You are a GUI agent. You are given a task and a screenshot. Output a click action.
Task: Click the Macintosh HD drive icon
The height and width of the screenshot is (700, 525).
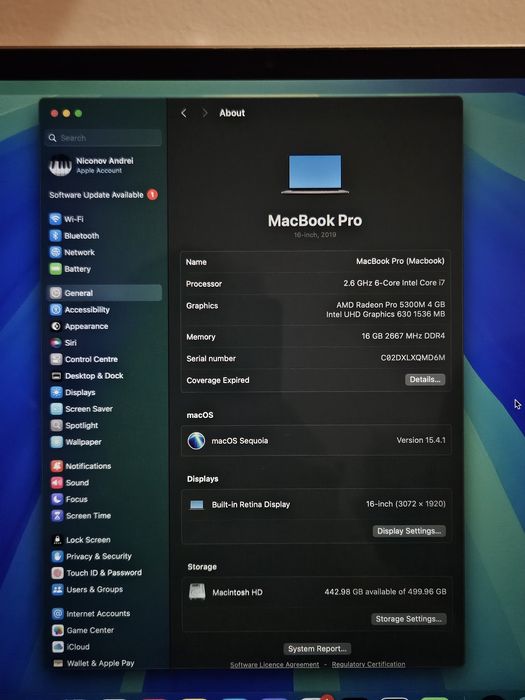(x=197, y=592)
